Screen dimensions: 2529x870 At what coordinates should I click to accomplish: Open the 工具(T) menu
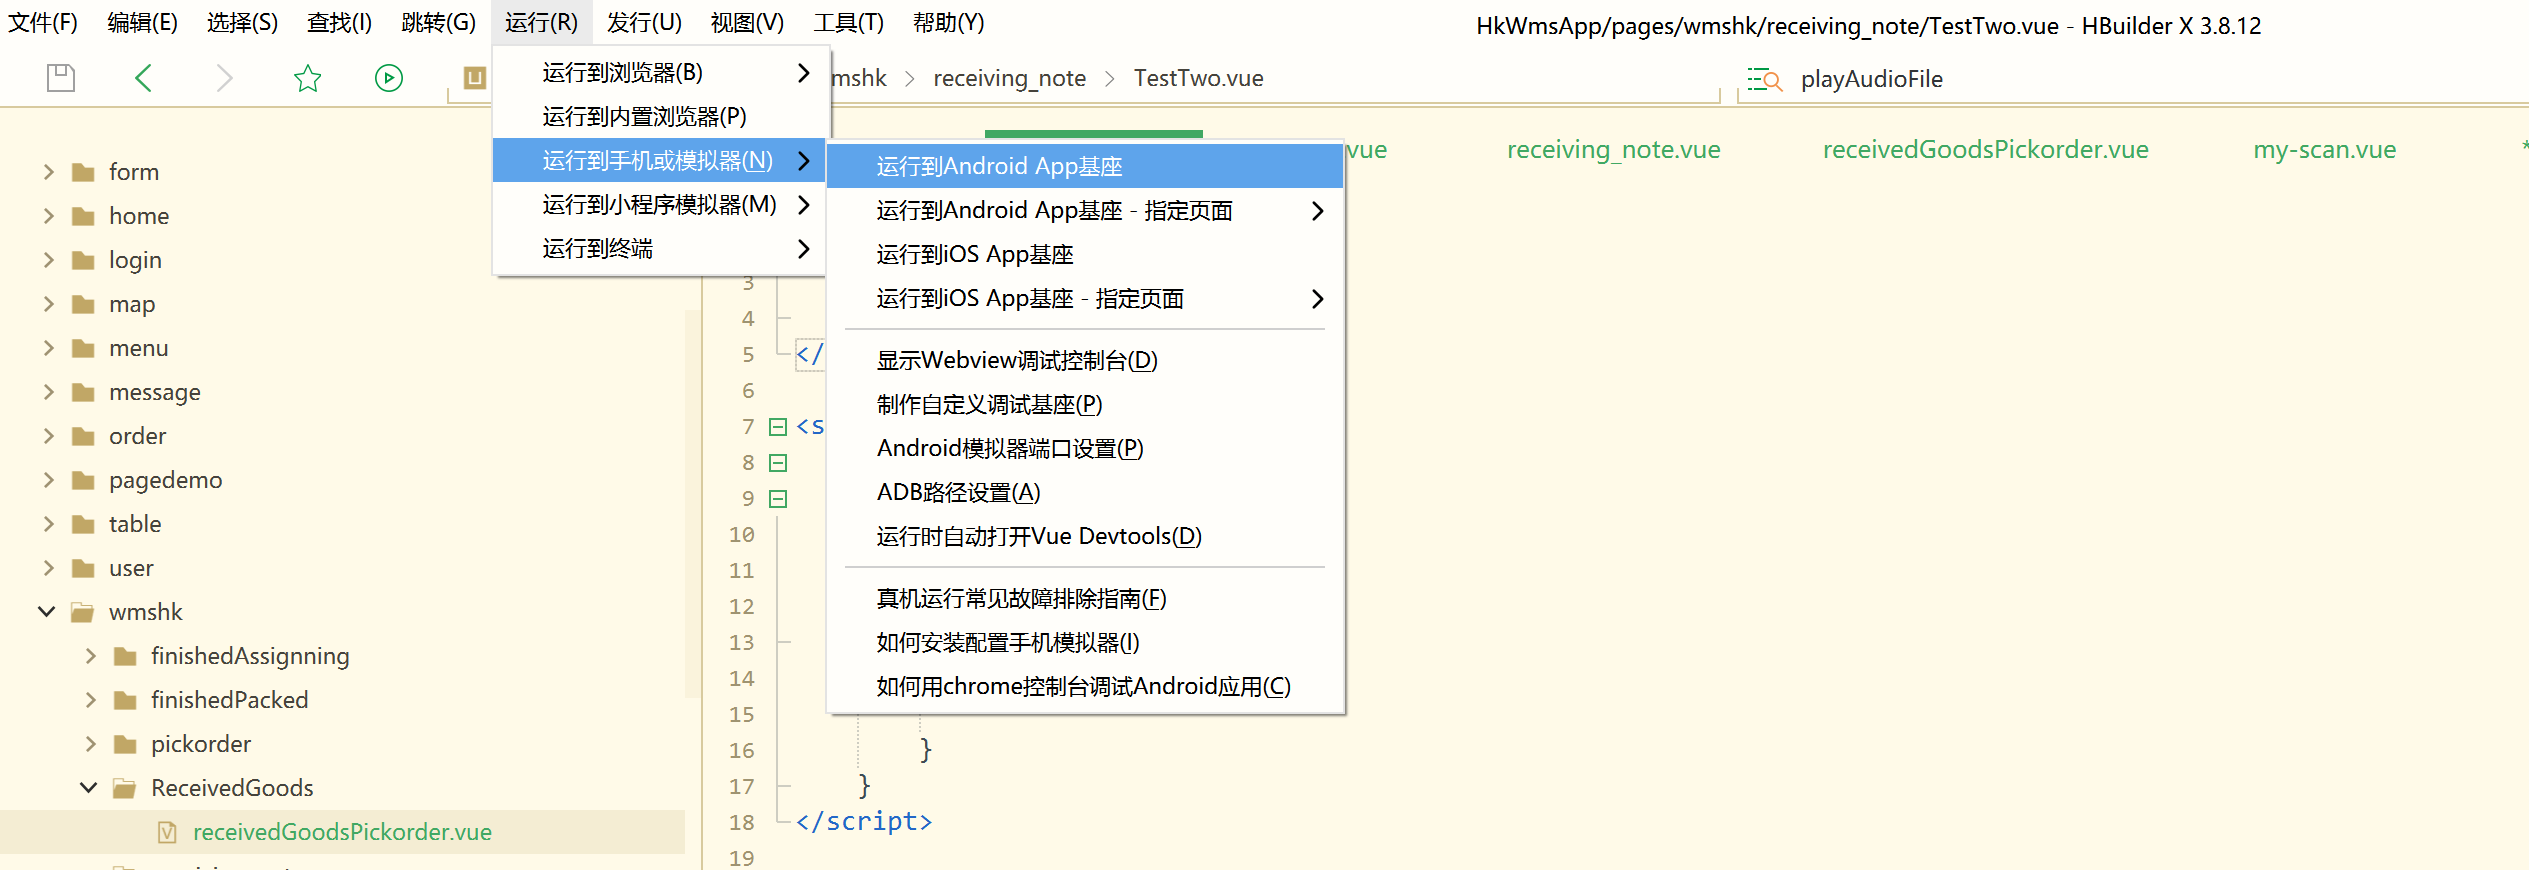coord(849,23)
